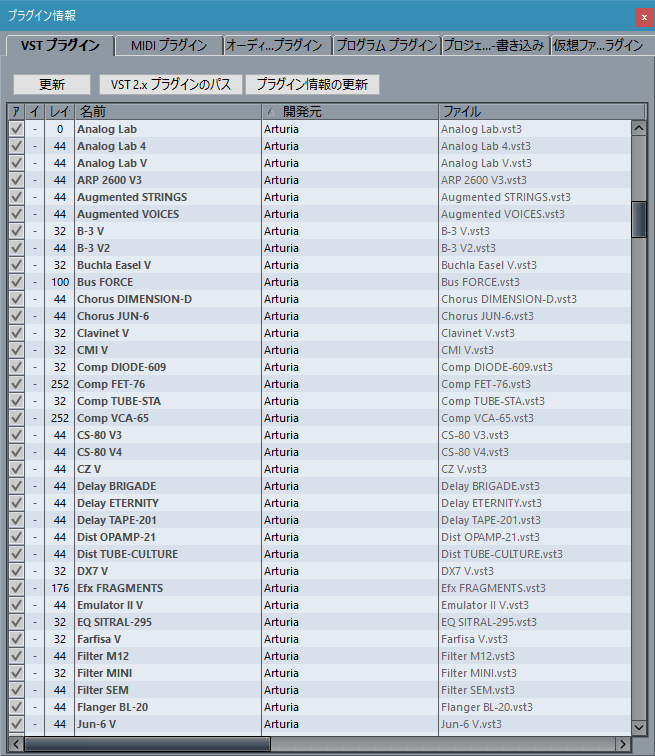Toggle the CS-80 V4 checkbox
Viewport: 655px width, 756px height.
pos(16,452)
